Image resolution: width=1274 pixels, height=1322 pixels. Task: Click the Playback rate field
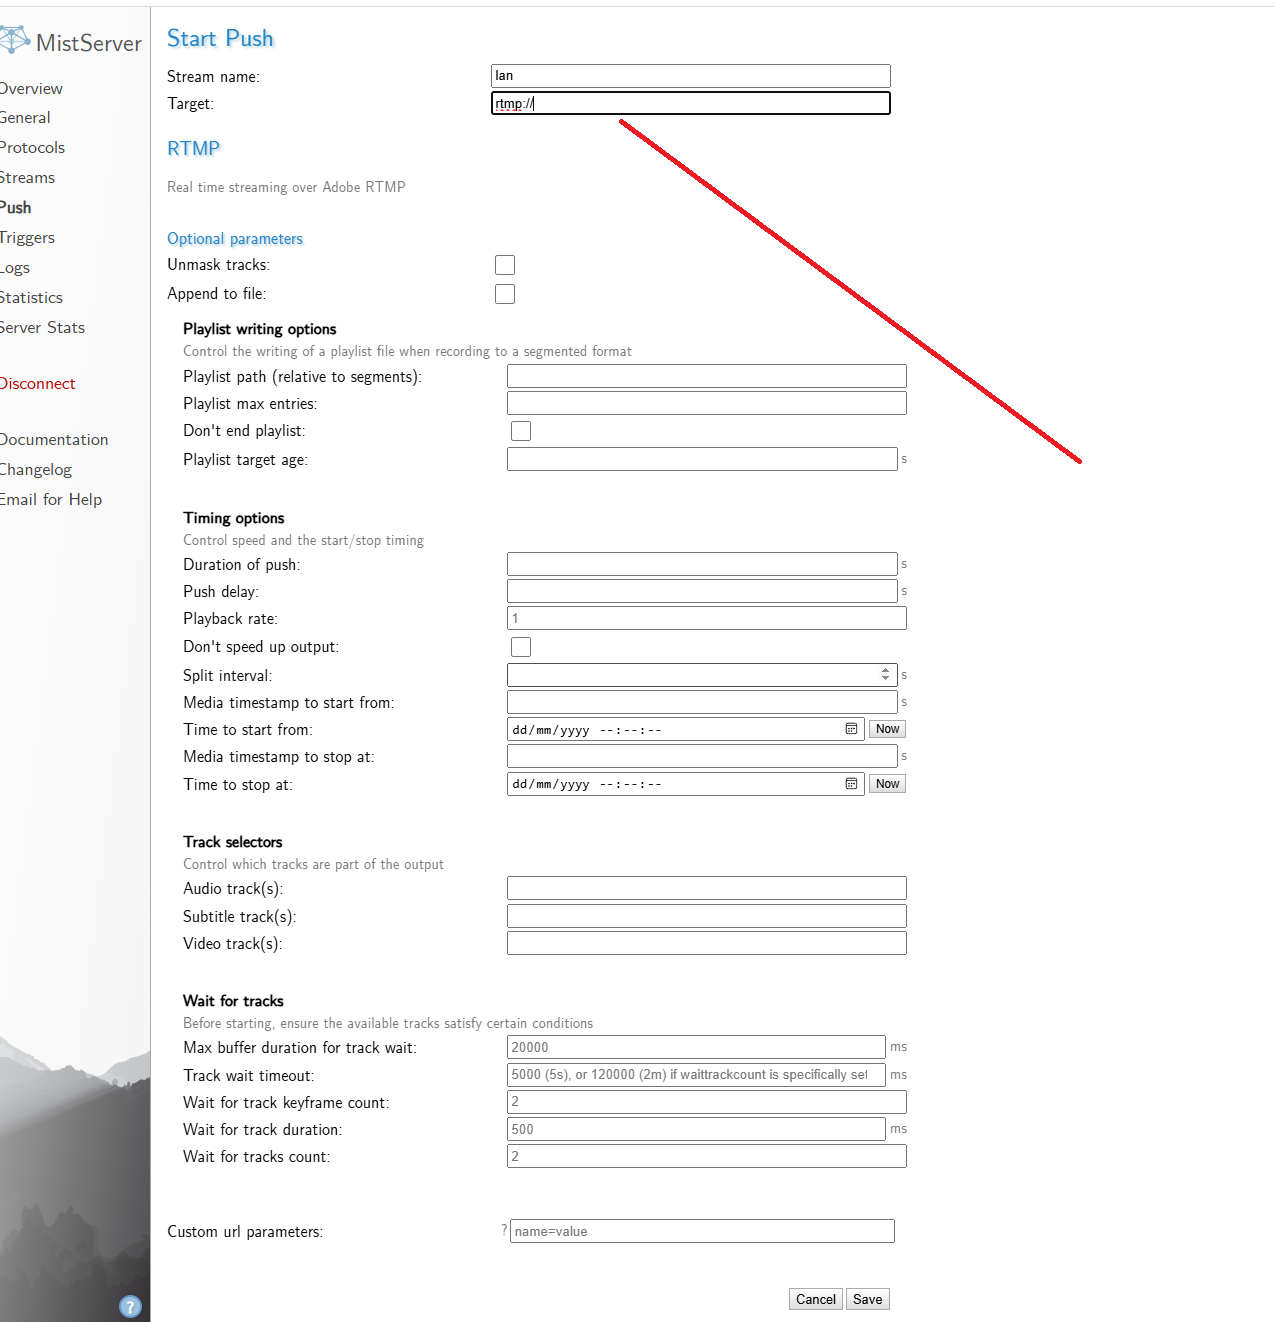(x=707, y=618)
